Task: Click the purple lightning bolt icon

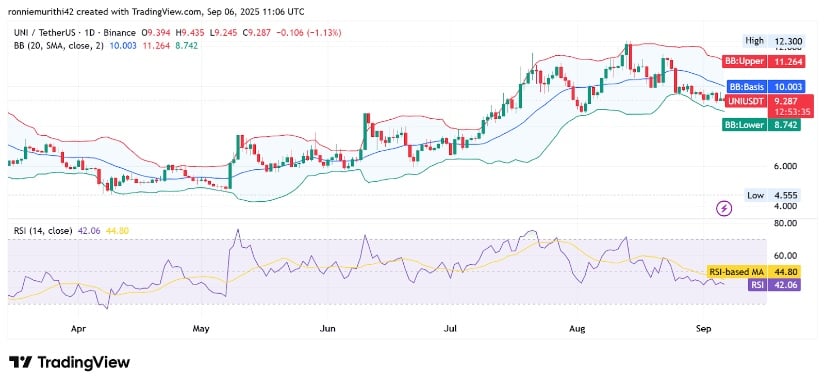Action: point(725,209)
